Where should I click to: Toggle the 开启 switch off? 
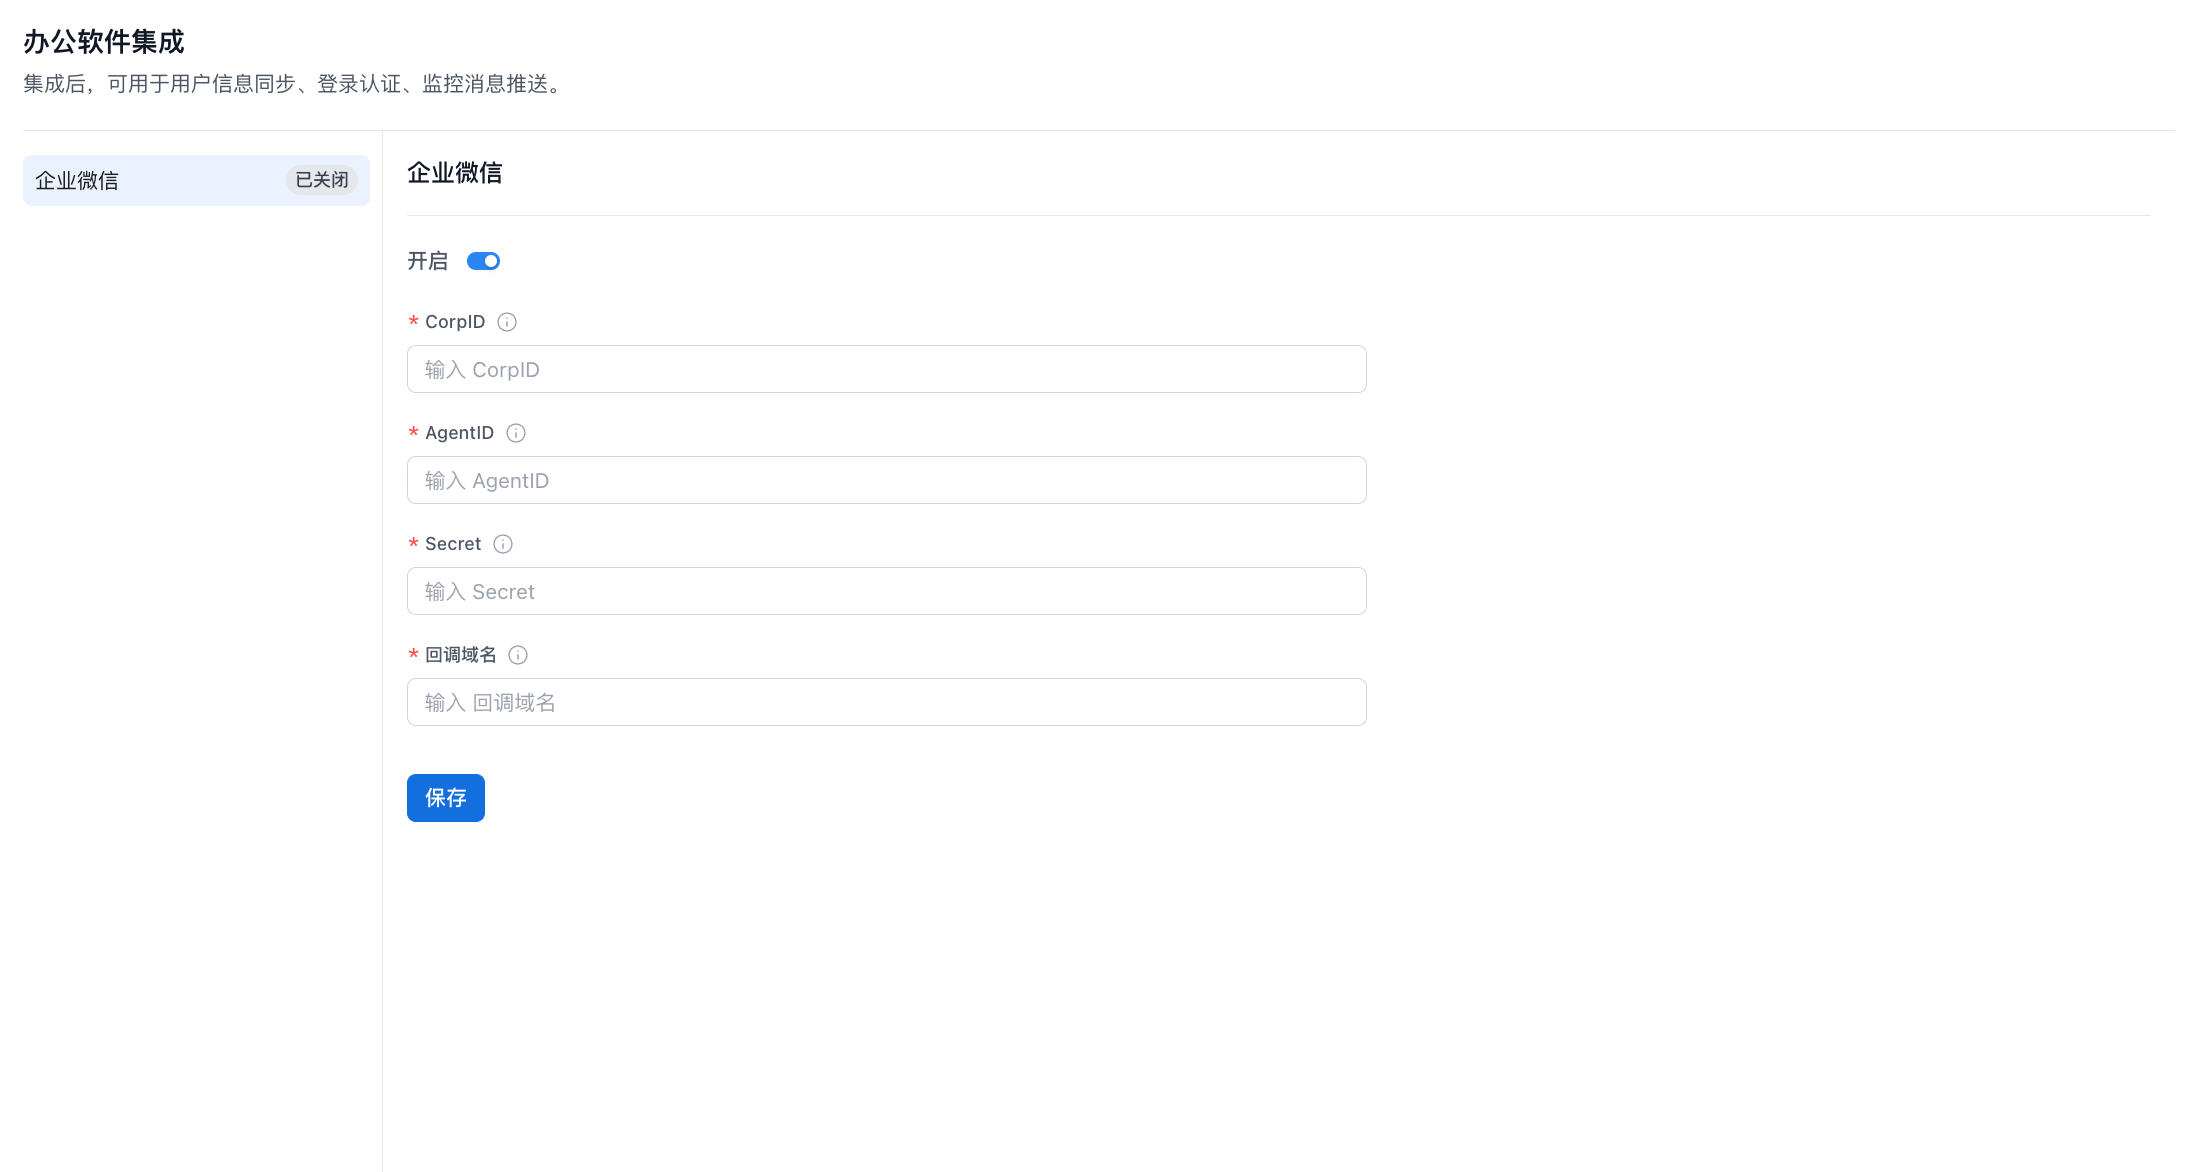[x=484, y=261]
